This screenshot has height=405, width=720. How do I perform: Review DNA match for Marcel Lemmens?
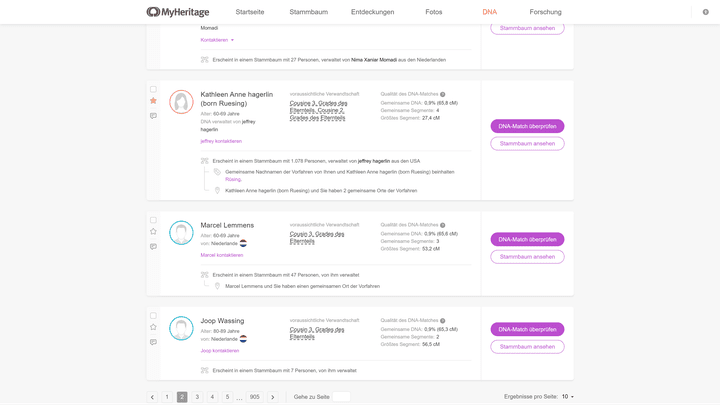coord(527,239)
